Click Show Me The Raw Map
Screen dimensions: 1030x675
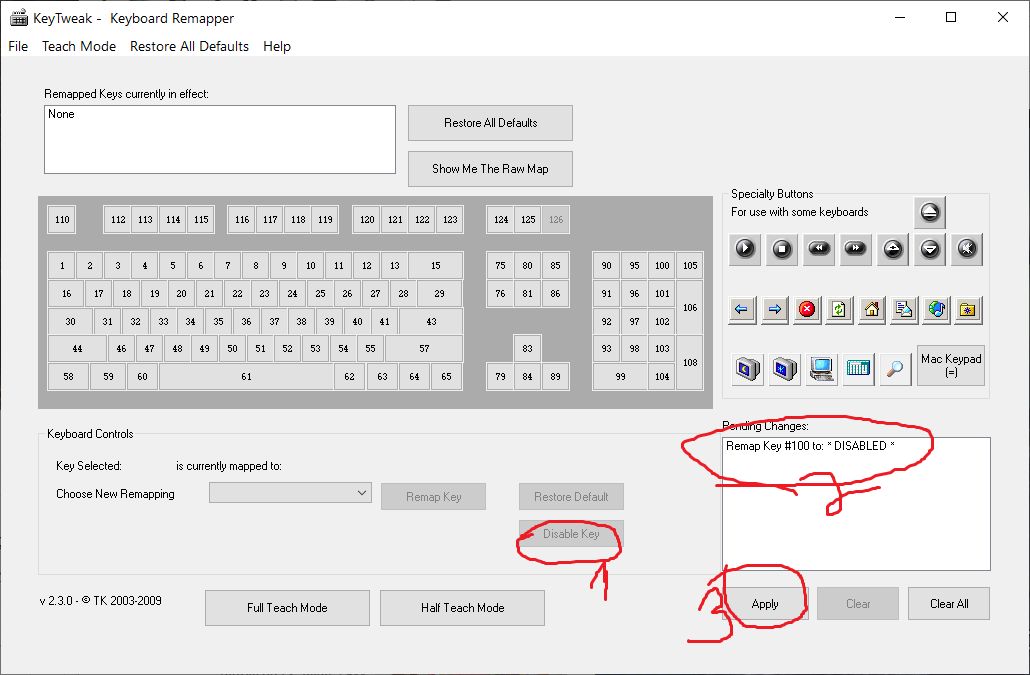coord(490,169)
